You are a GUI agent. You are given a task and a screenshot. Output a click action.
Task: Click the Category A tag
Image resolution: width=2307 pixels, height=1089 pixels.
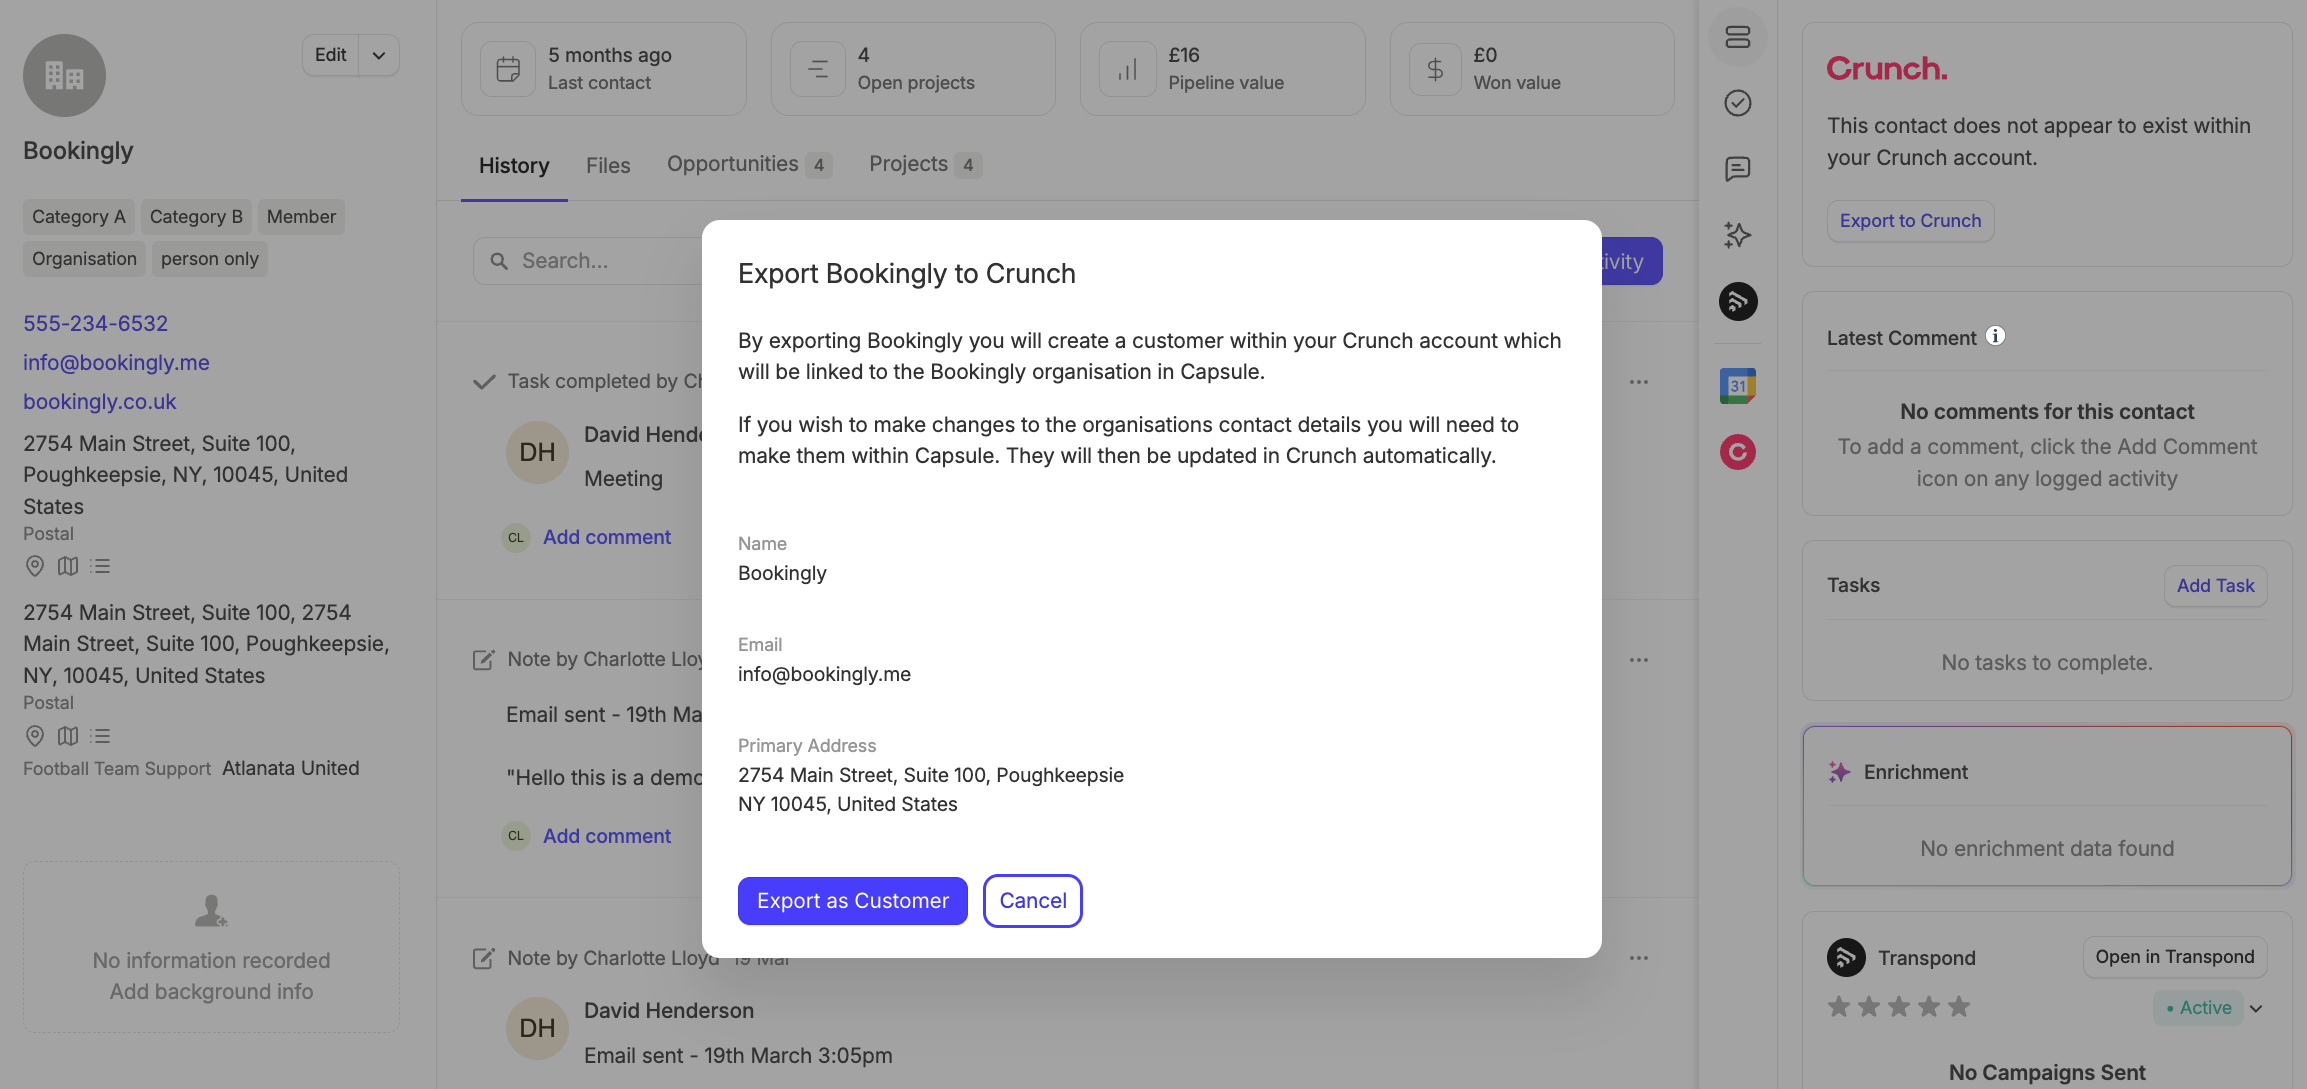[x=79, y=217]
